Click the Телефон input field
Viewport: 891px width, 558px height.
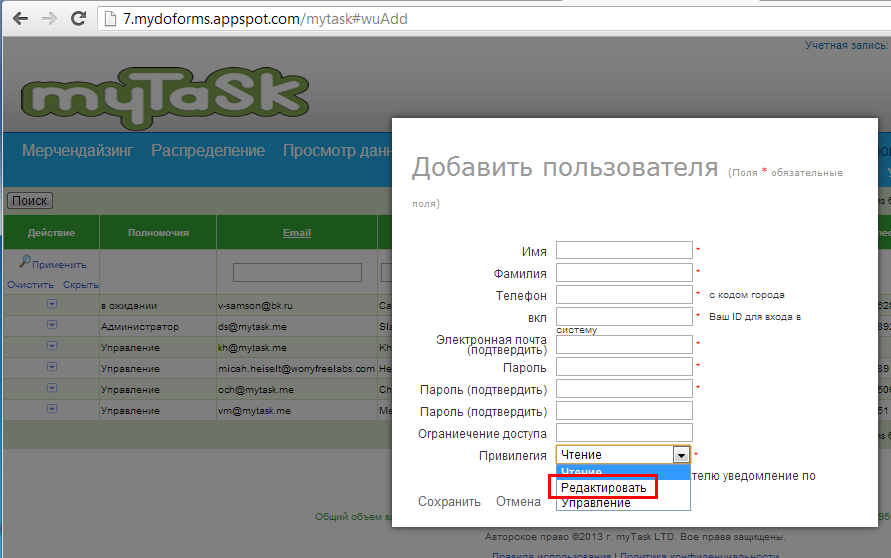624,295
